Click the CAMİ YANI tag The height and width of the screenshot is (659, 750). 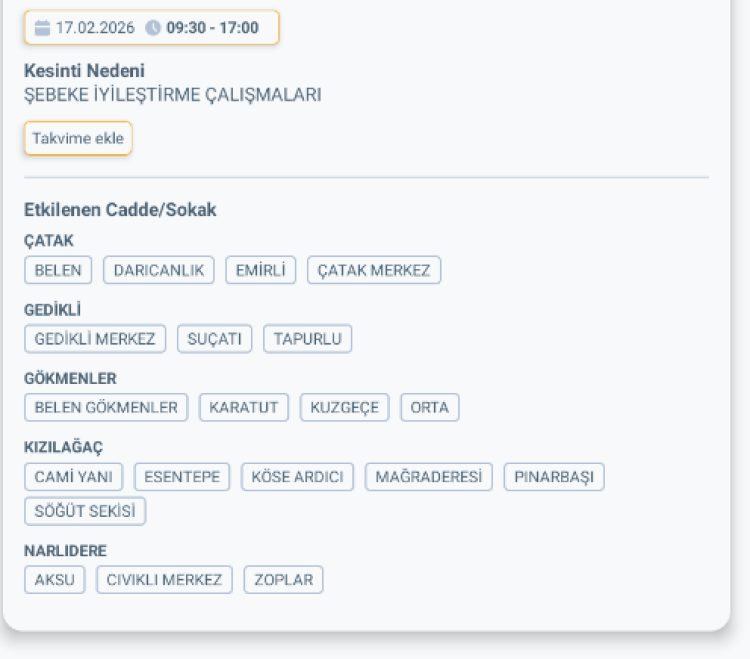(x=73, y=477)
